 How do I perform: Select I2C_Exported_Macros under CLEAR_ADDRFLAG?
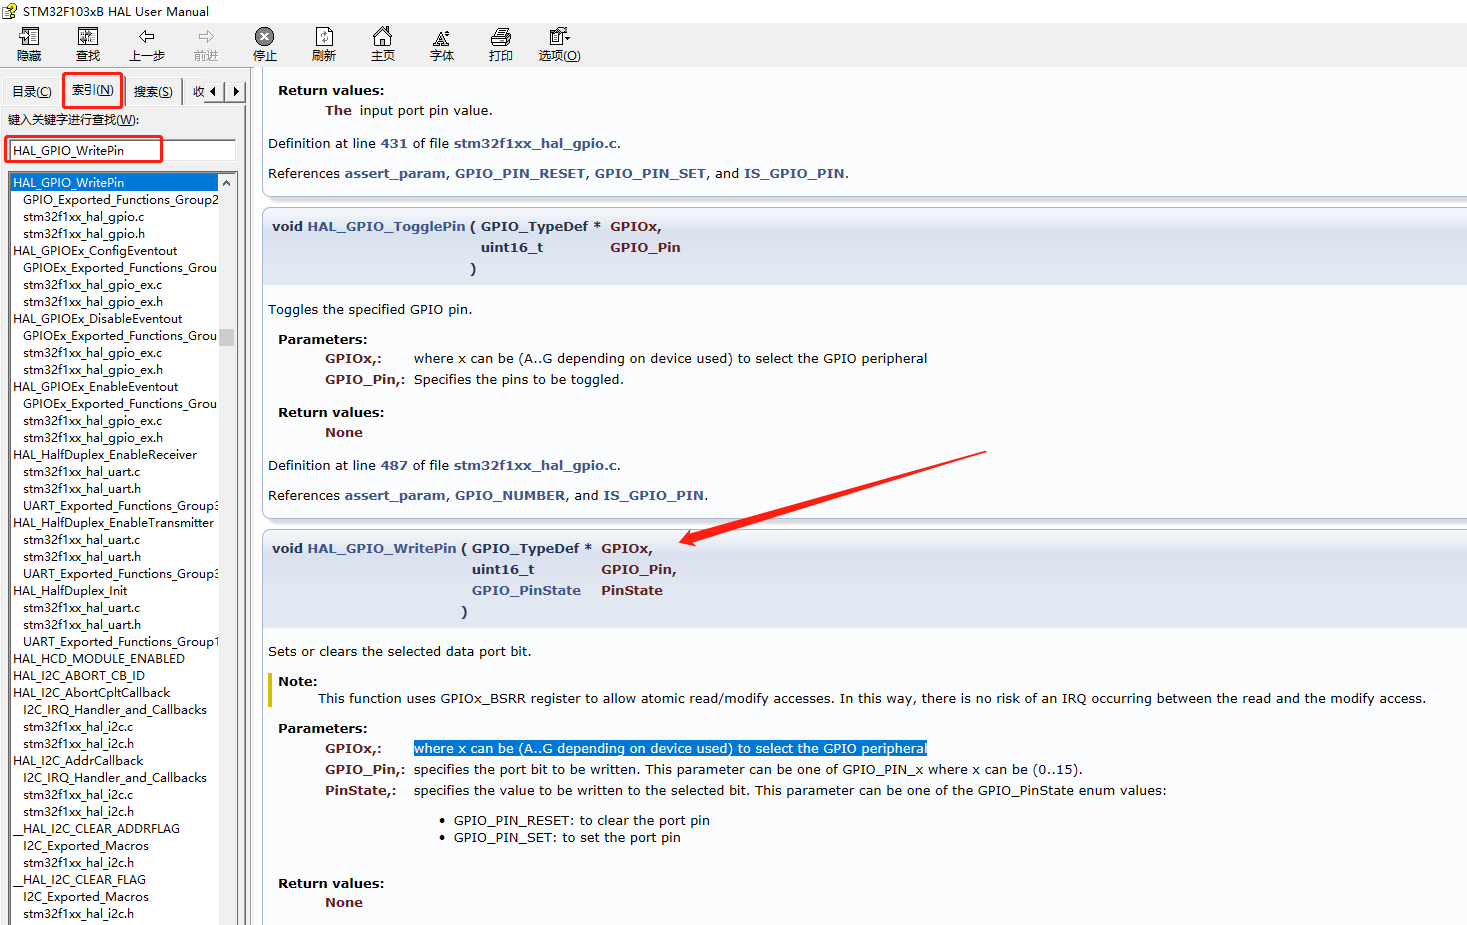(x=86, y=845)
